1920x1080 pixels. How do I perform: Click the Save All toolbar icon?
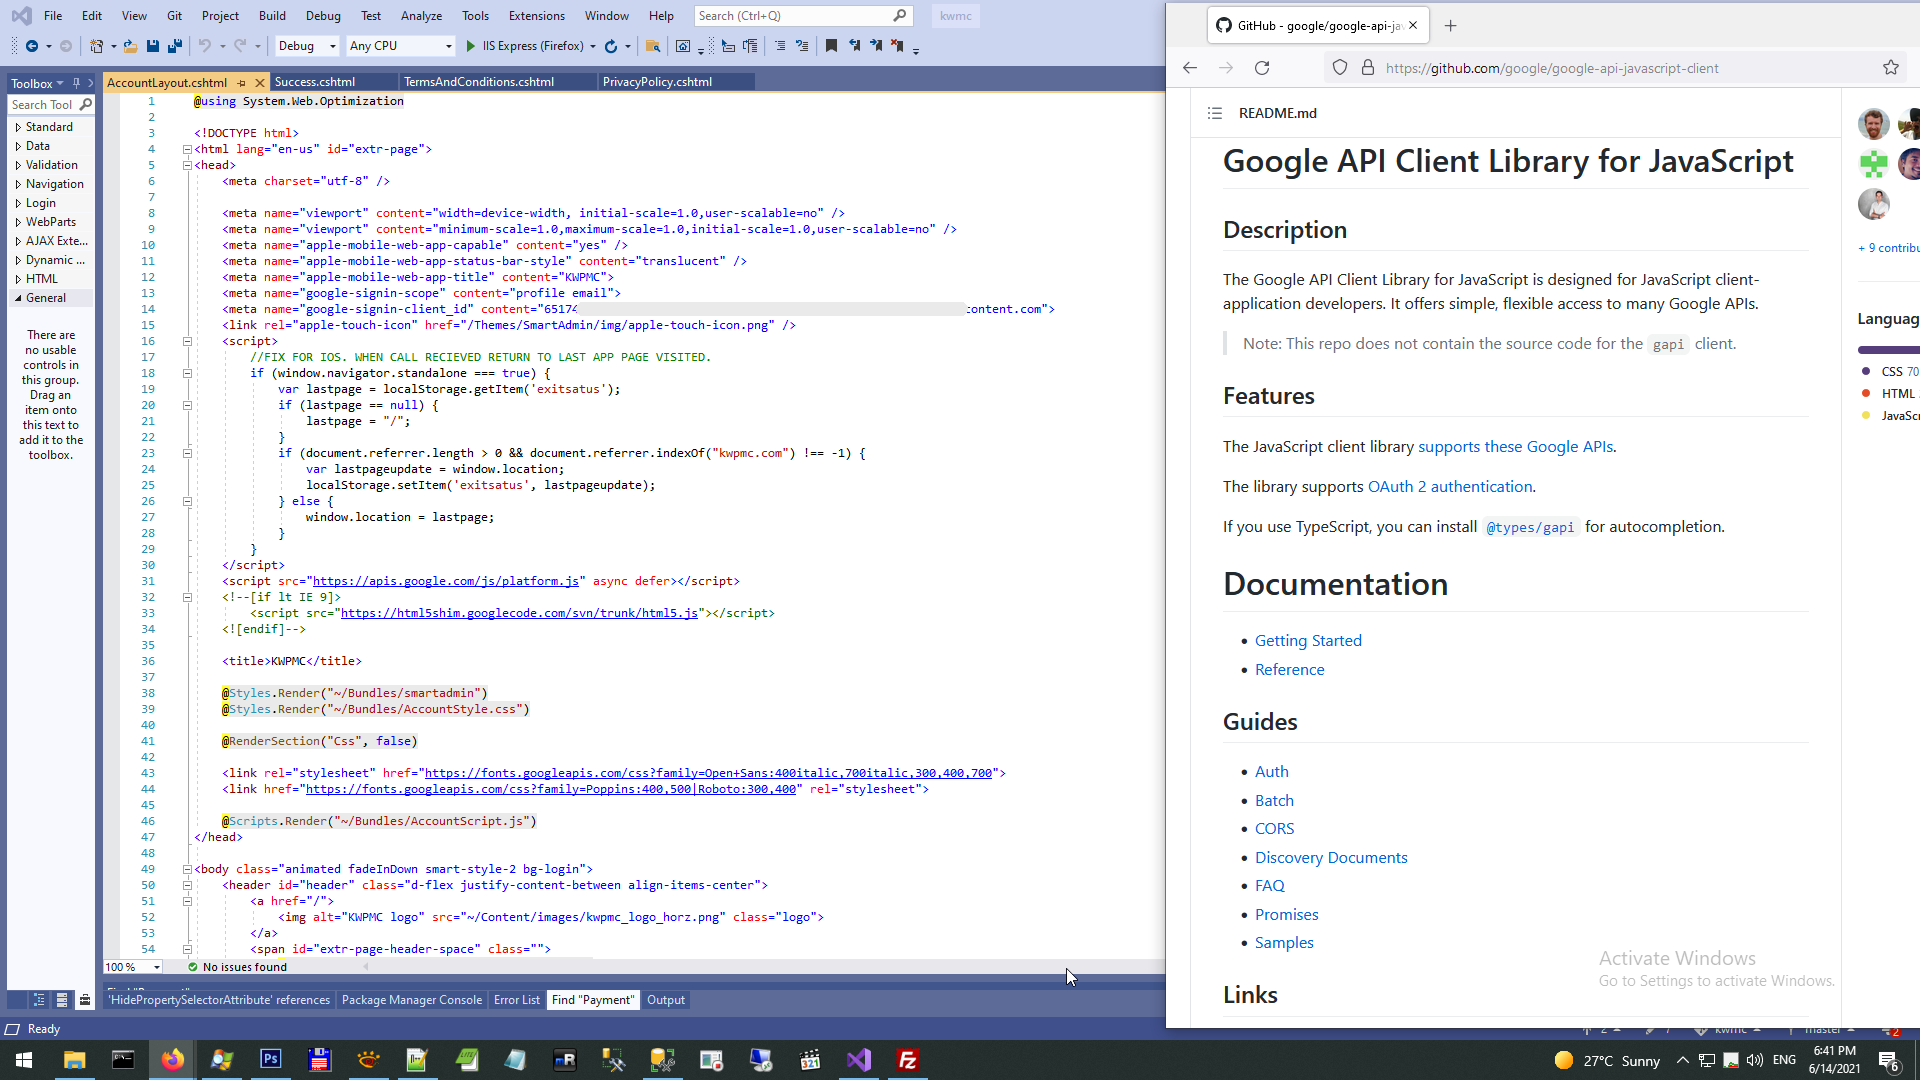(x=175, y=46)
